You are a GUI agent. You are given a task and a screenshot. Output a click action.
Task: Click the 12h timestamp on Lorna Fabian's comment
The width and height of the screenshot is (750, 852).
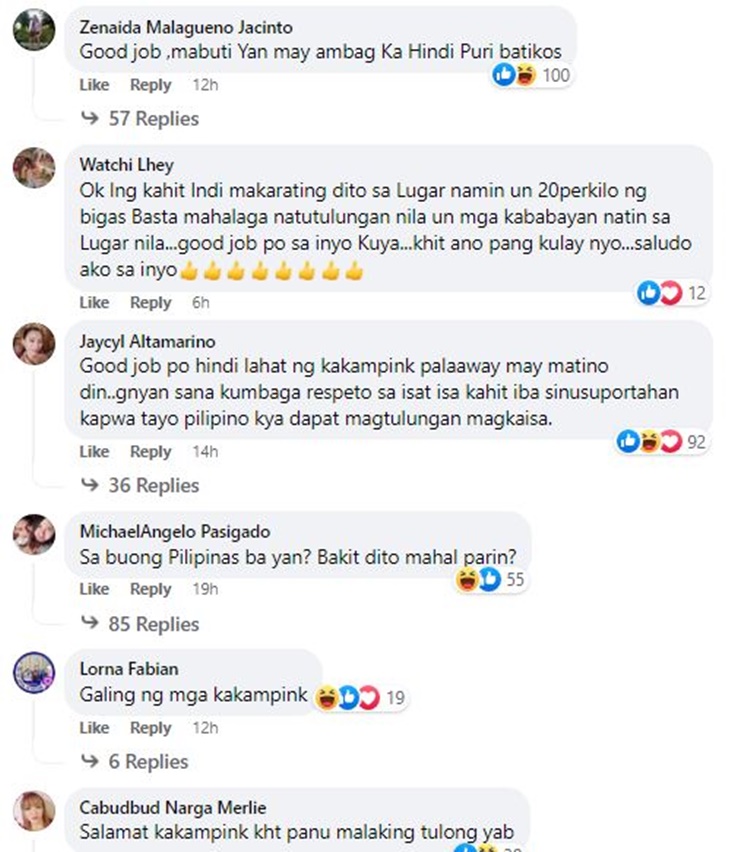(205, 728)
